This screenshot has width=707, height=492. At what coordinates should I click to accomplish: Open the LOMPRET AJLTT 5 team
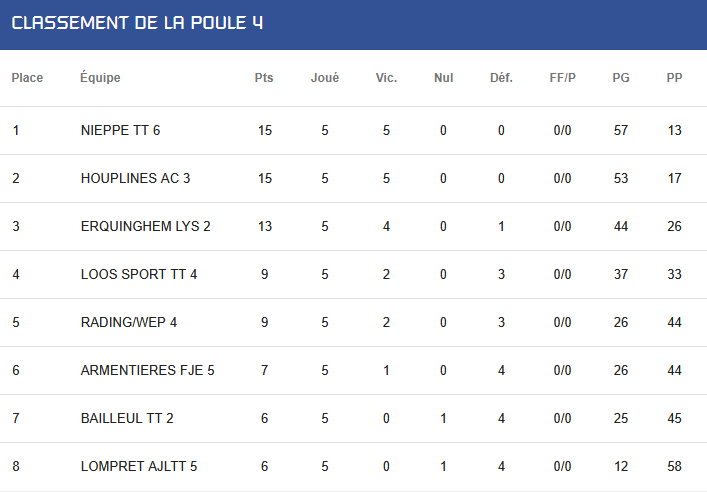[139, 466]
